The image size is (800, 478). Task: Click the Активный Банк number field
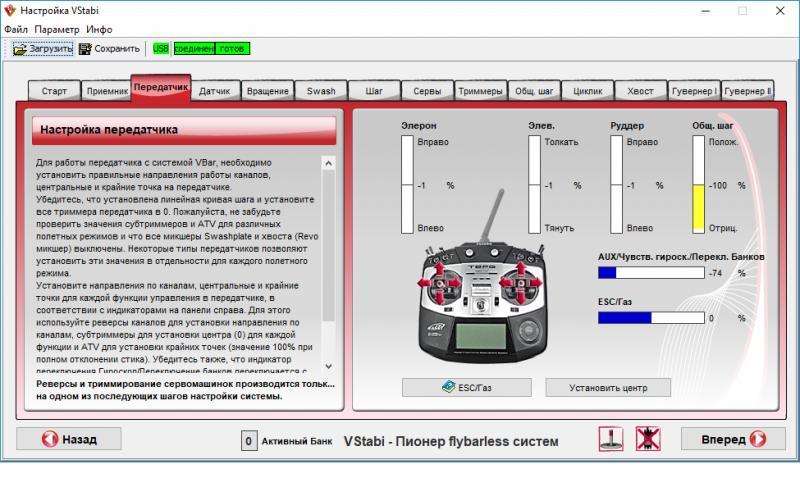click(248, 441)
